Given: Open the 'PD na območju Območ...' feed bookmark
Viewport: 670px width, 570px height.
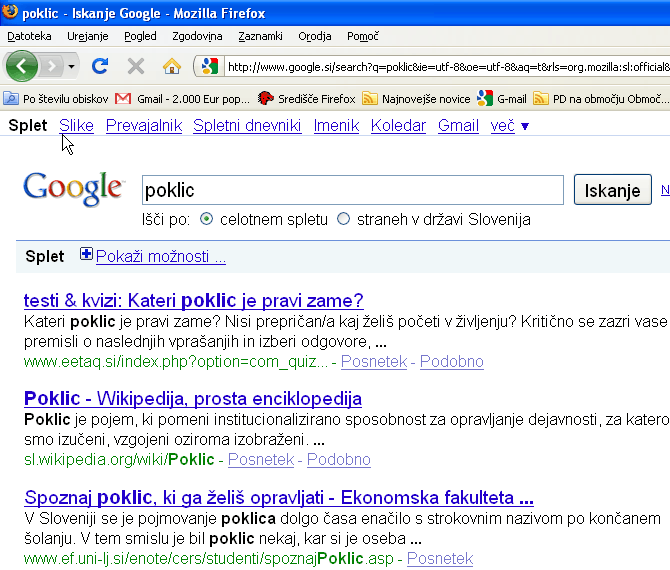Looking at the screenshot, I should click(601, 99).
